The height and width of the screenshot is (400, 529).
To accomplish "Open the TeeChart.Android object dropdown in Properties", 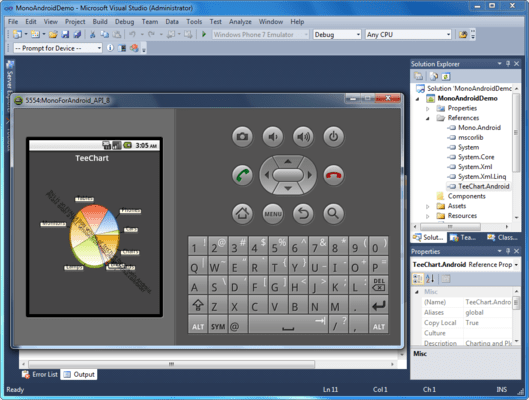I will [517, 265].
